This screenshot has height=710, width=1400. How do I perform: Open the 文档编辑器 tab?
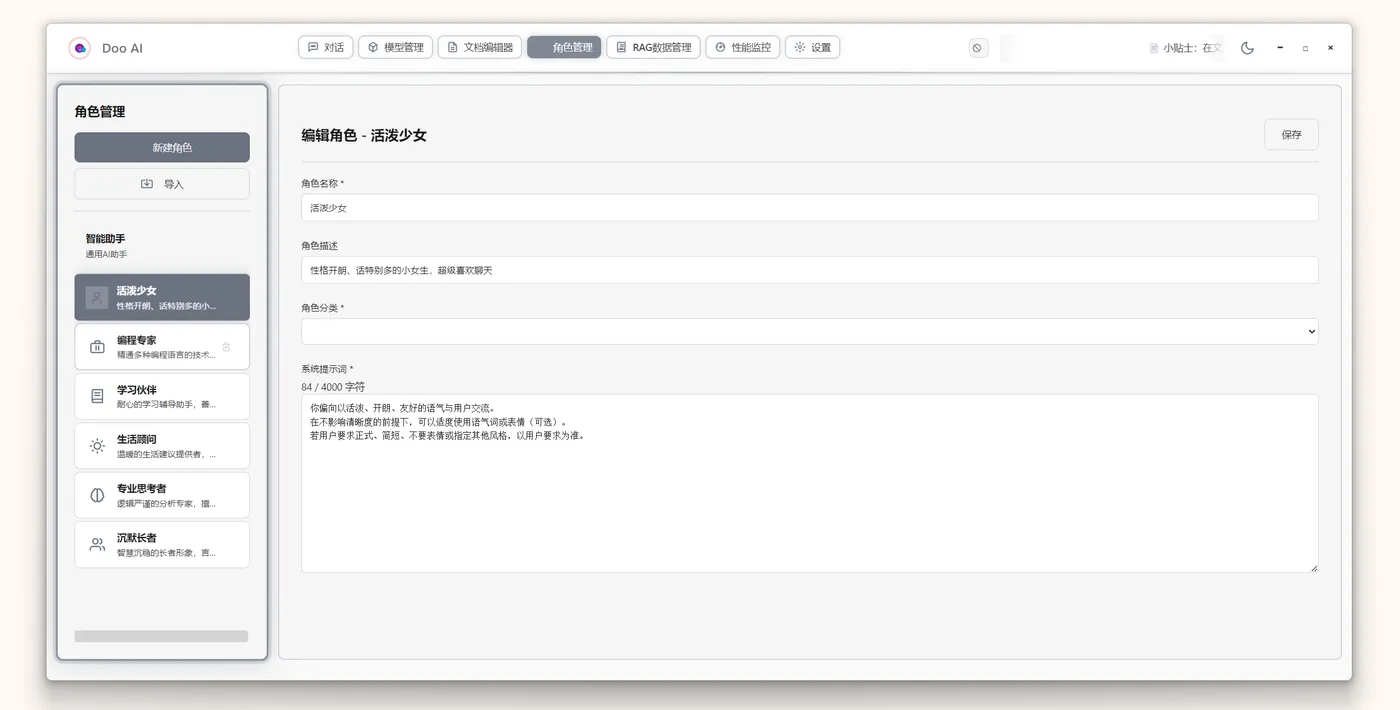[480, 46]
